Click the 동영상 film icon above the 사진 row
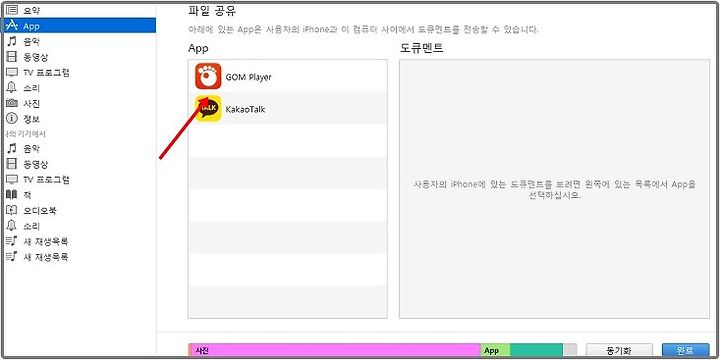Viewport: 720px width, 360px height. click(11, 57)
